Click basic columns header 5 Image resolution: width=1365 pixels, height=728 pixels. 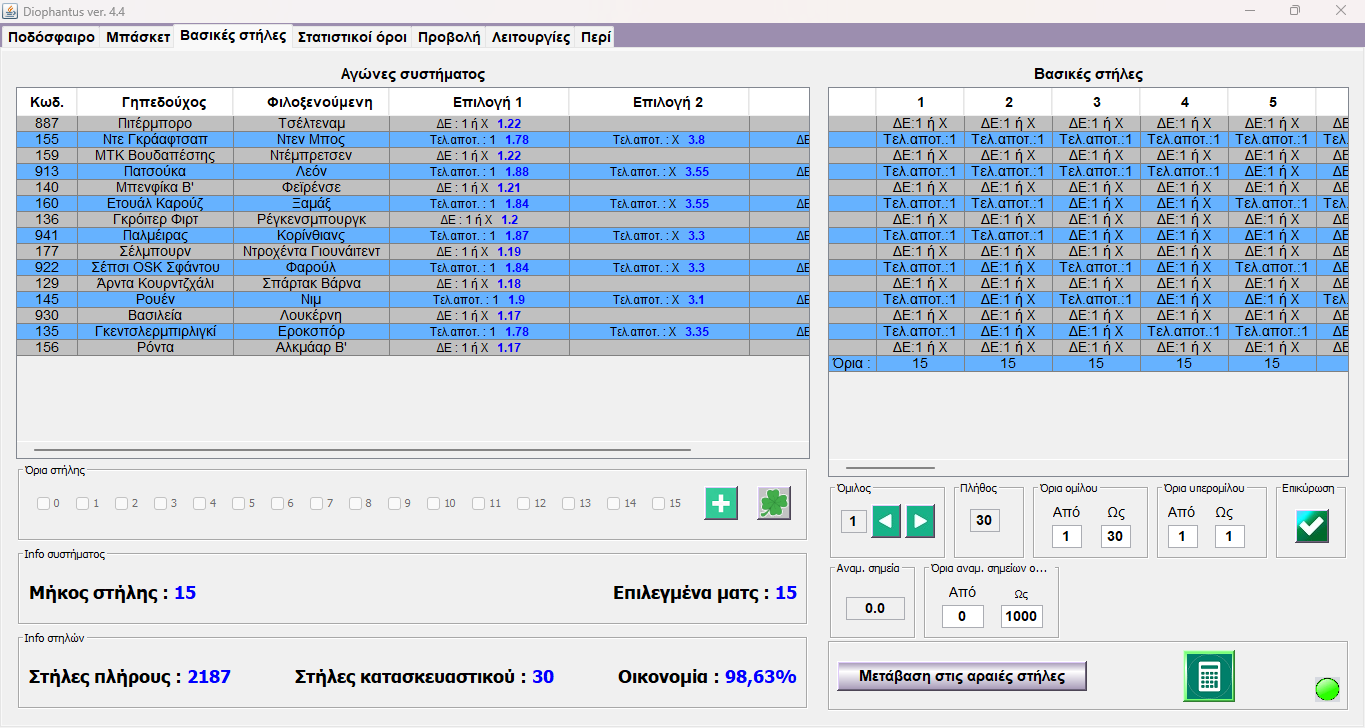click(x=1273, y=102)
